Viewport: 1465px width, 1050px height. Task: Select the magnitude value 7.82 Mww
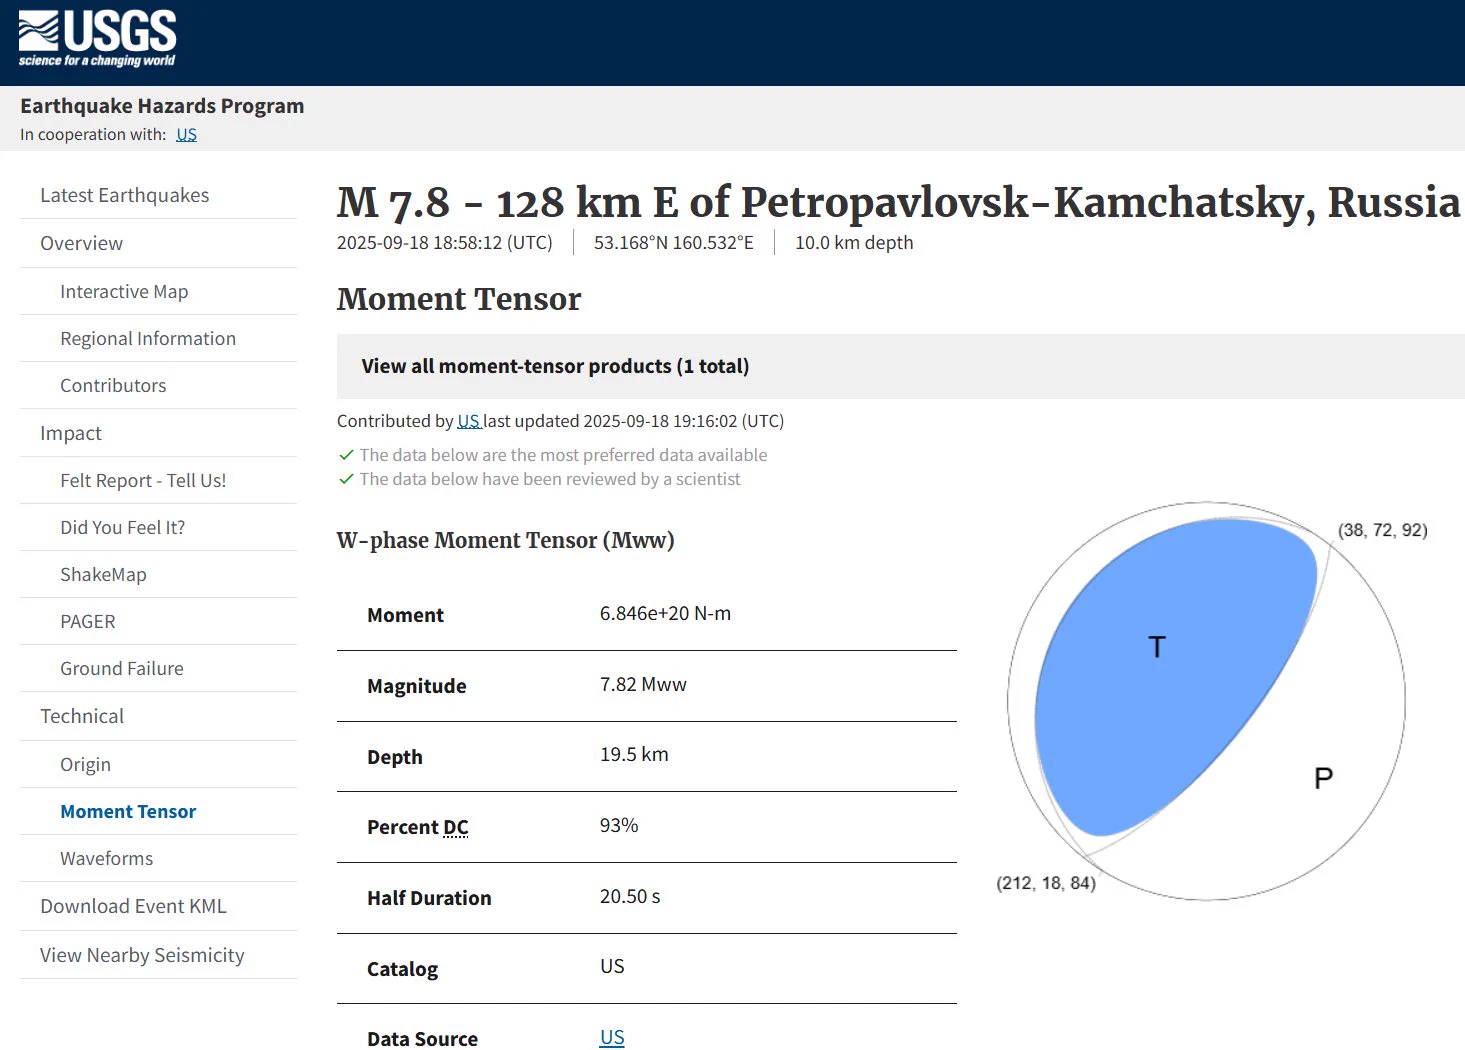coord(643,684)
